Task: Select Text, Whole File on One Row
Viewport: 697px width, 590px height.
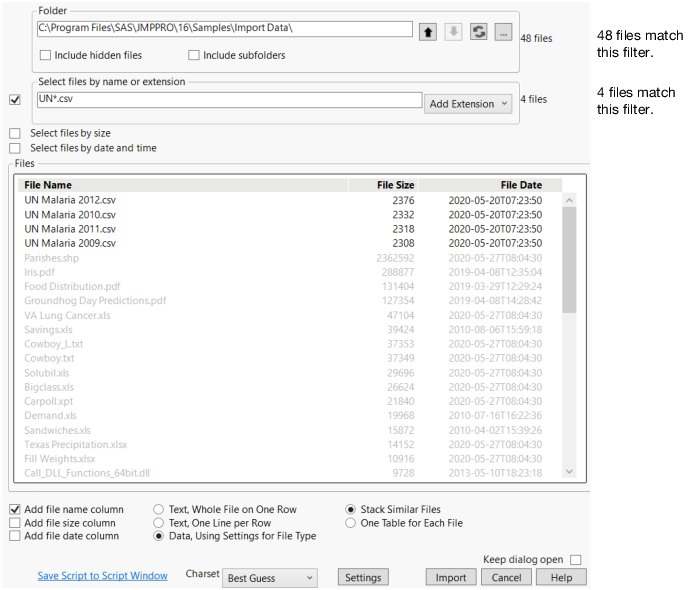Action: pos(158,510)
